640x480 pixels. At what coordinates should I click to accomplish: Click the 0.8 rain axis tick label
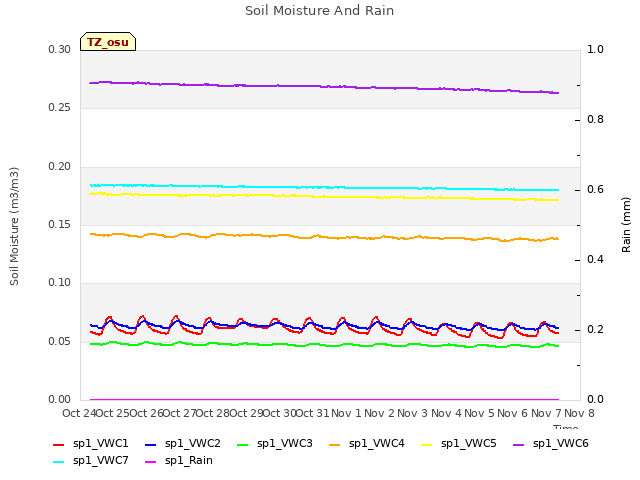[x=595, y=120]
